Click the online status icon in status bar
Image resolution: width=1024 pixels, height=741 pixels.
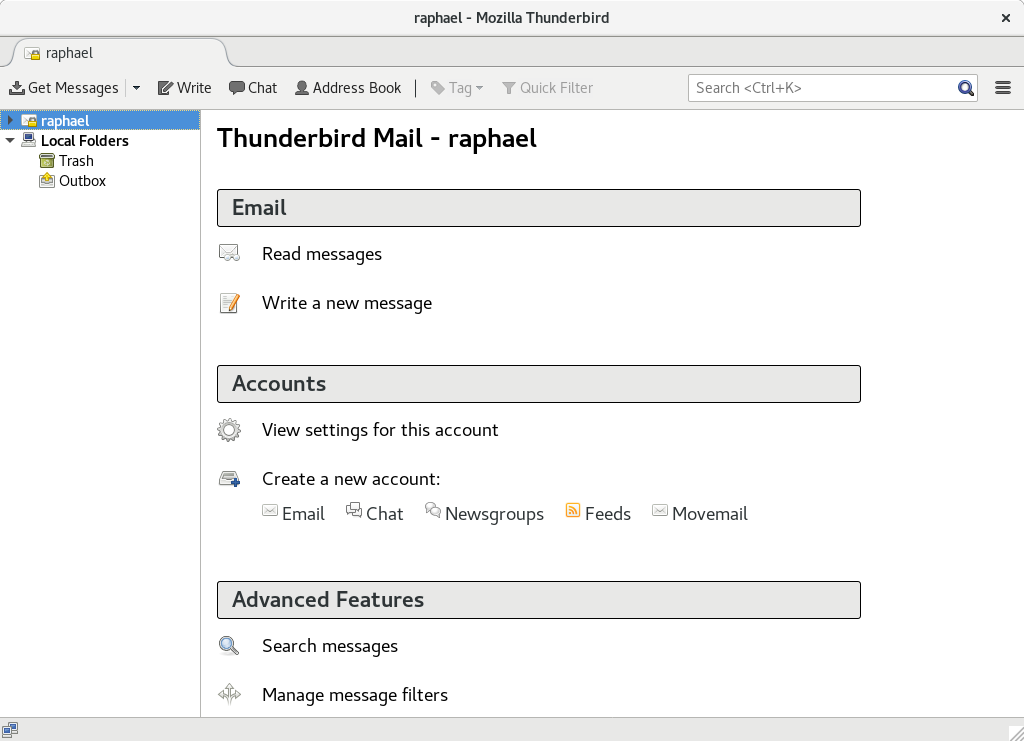coord(10,729)
